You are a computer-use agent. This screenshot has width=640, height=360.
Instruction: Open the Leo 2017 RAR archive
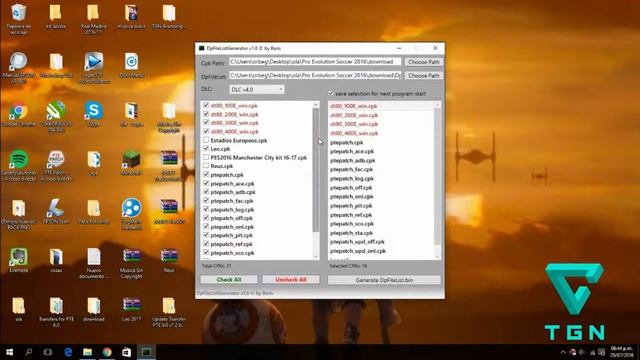point(131,309)
